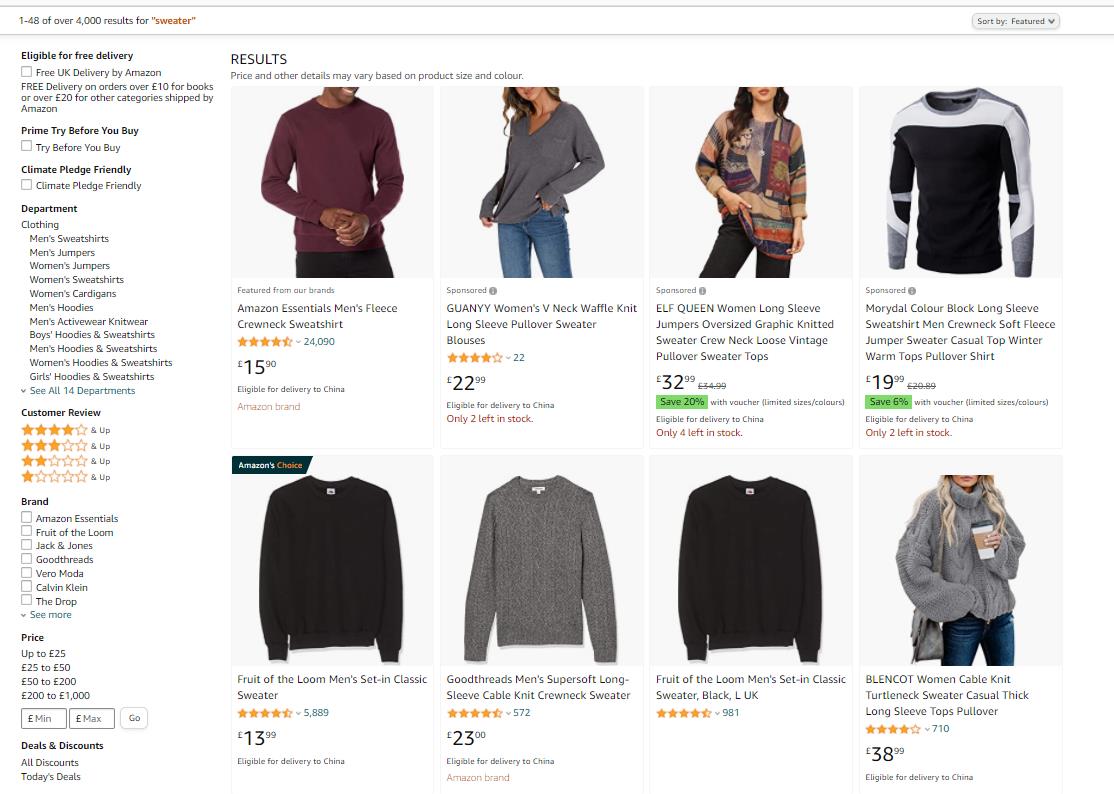Click the £ Min price input field
The height and width of the screenshot is (794, 1114).
click(44, 718)
